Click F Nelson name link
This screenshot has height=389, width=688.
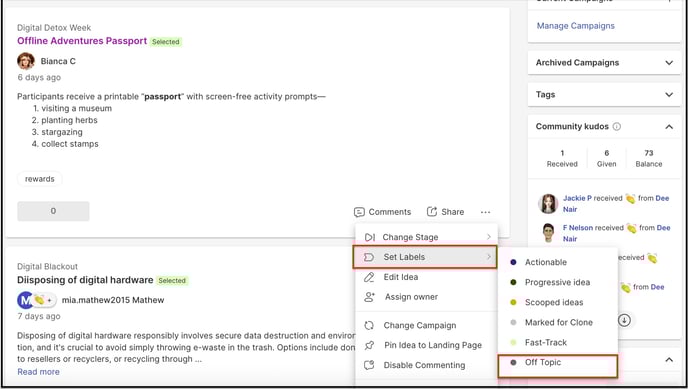pyautogui.click(x=578, y=228)
